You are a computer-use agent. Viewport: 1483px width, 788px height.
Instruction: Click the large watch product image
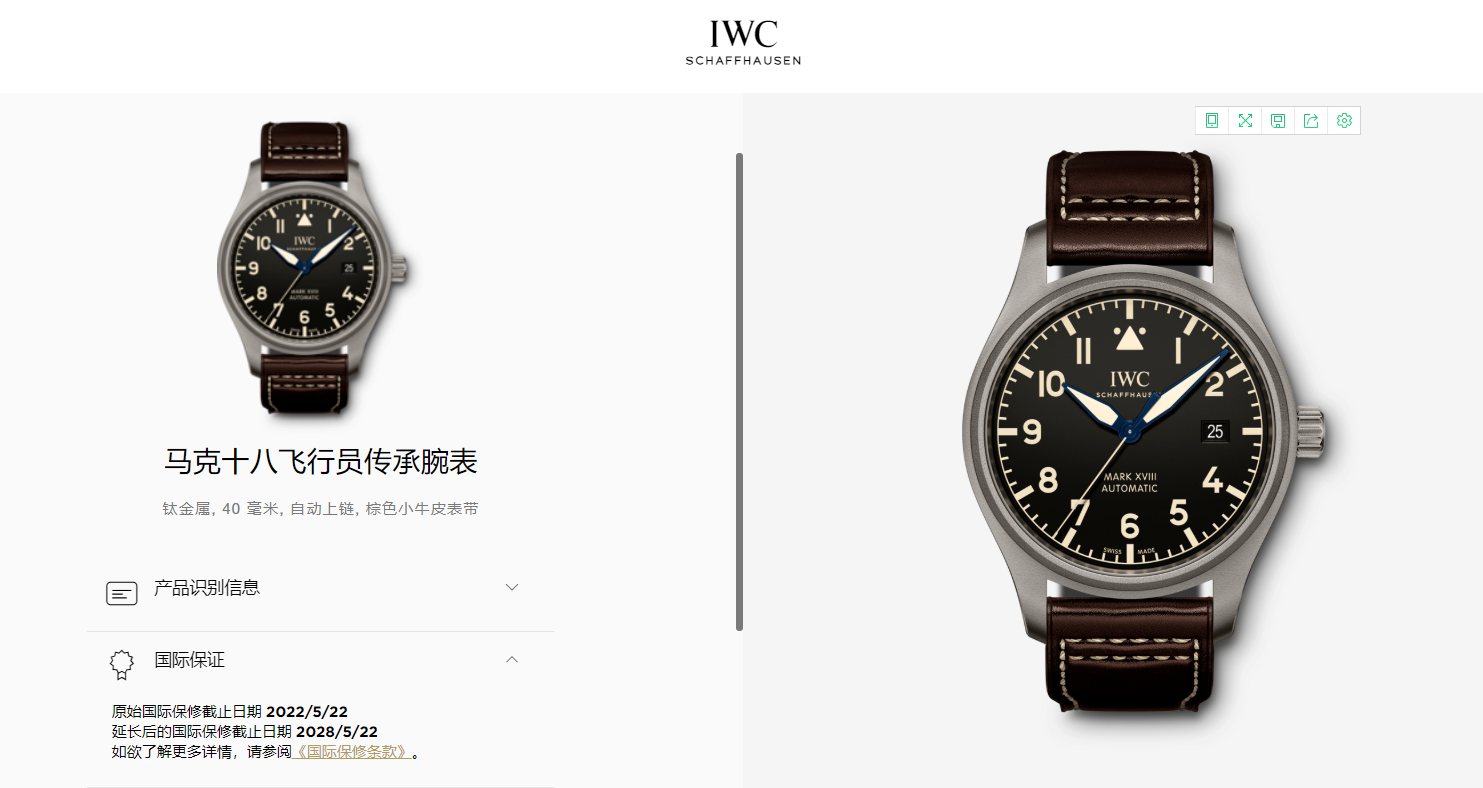pos(1144,432)
